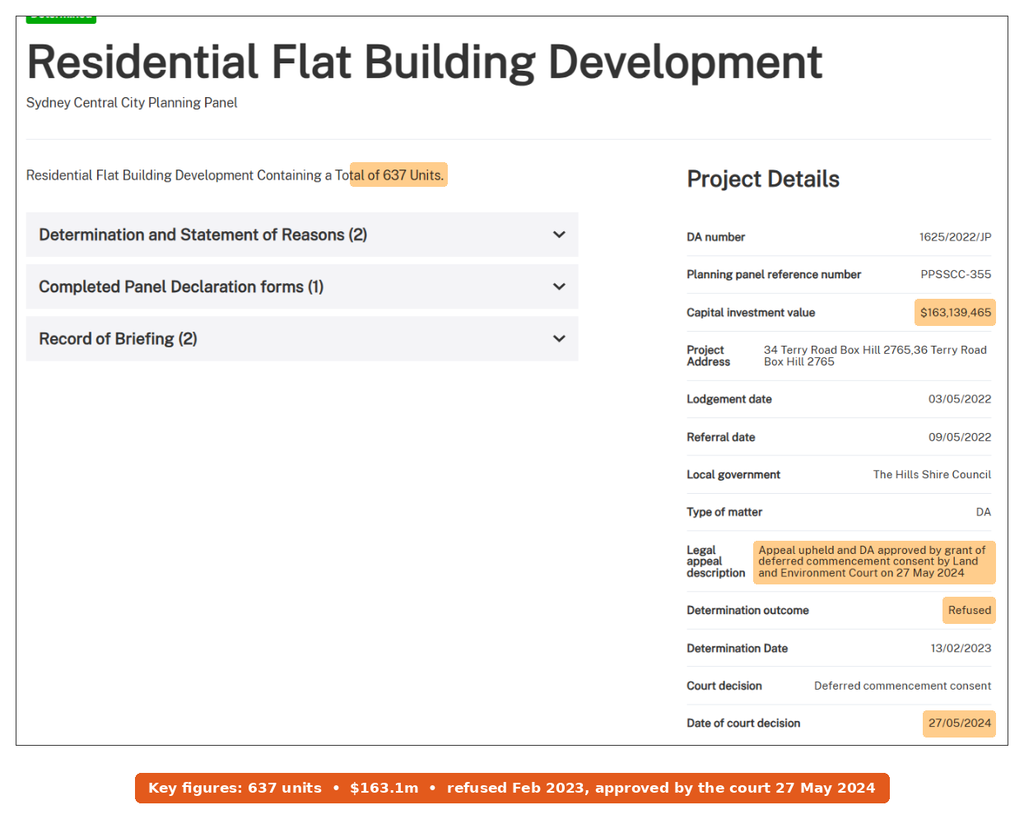Click the Local government label
This screenshot has width=1024, height=819.
click(733, 475)
